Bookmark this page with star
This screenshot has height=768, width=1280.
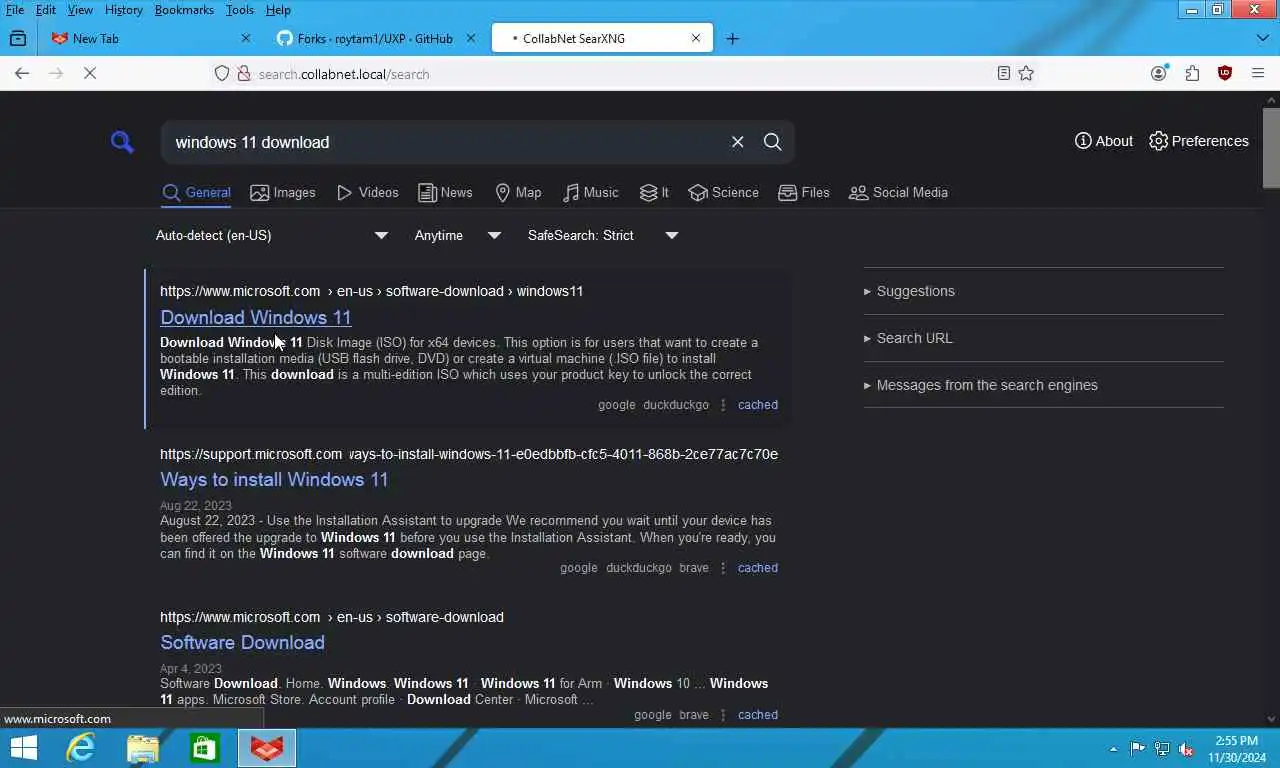1026,73
